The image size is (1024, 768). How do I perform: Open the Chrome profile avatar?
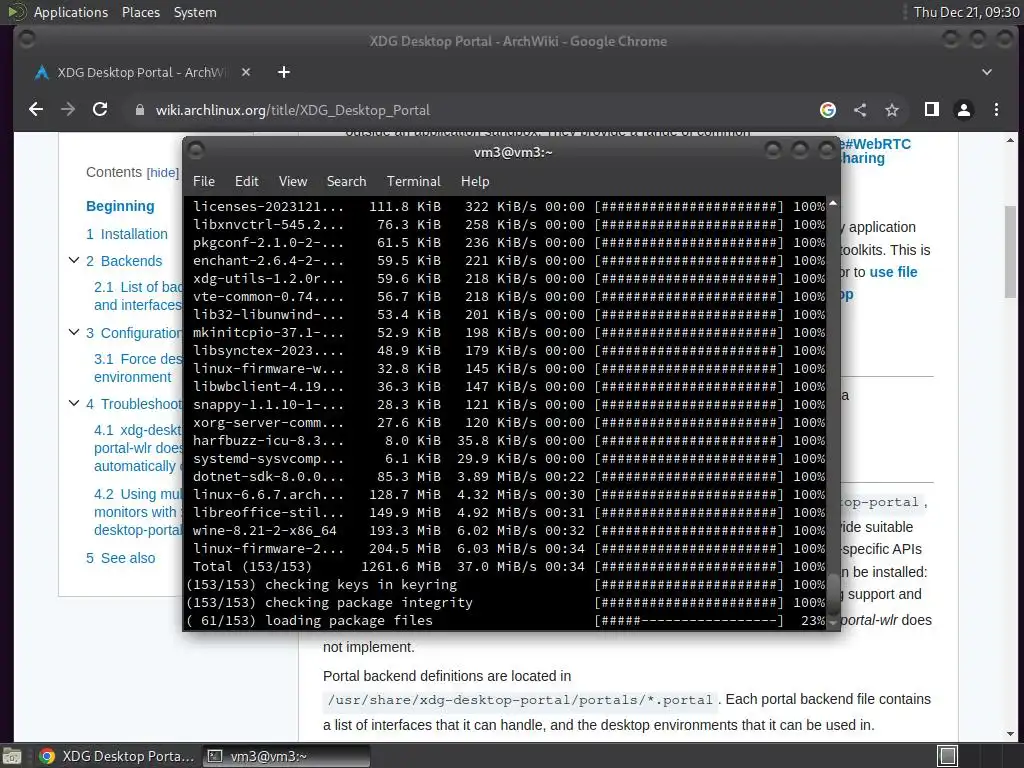pyautogui.click(x=964, y=110)
